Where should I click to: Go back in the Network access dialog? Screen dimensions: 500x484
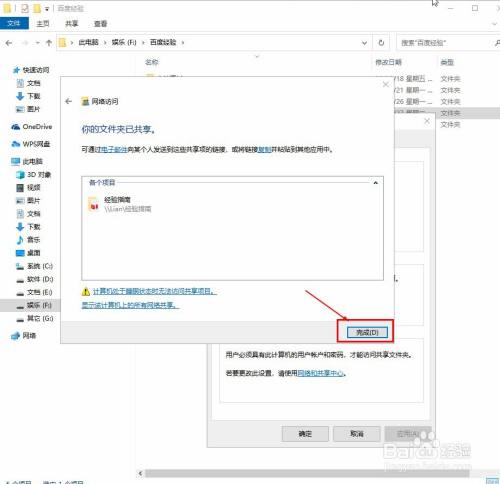click(x=69, y=101)
